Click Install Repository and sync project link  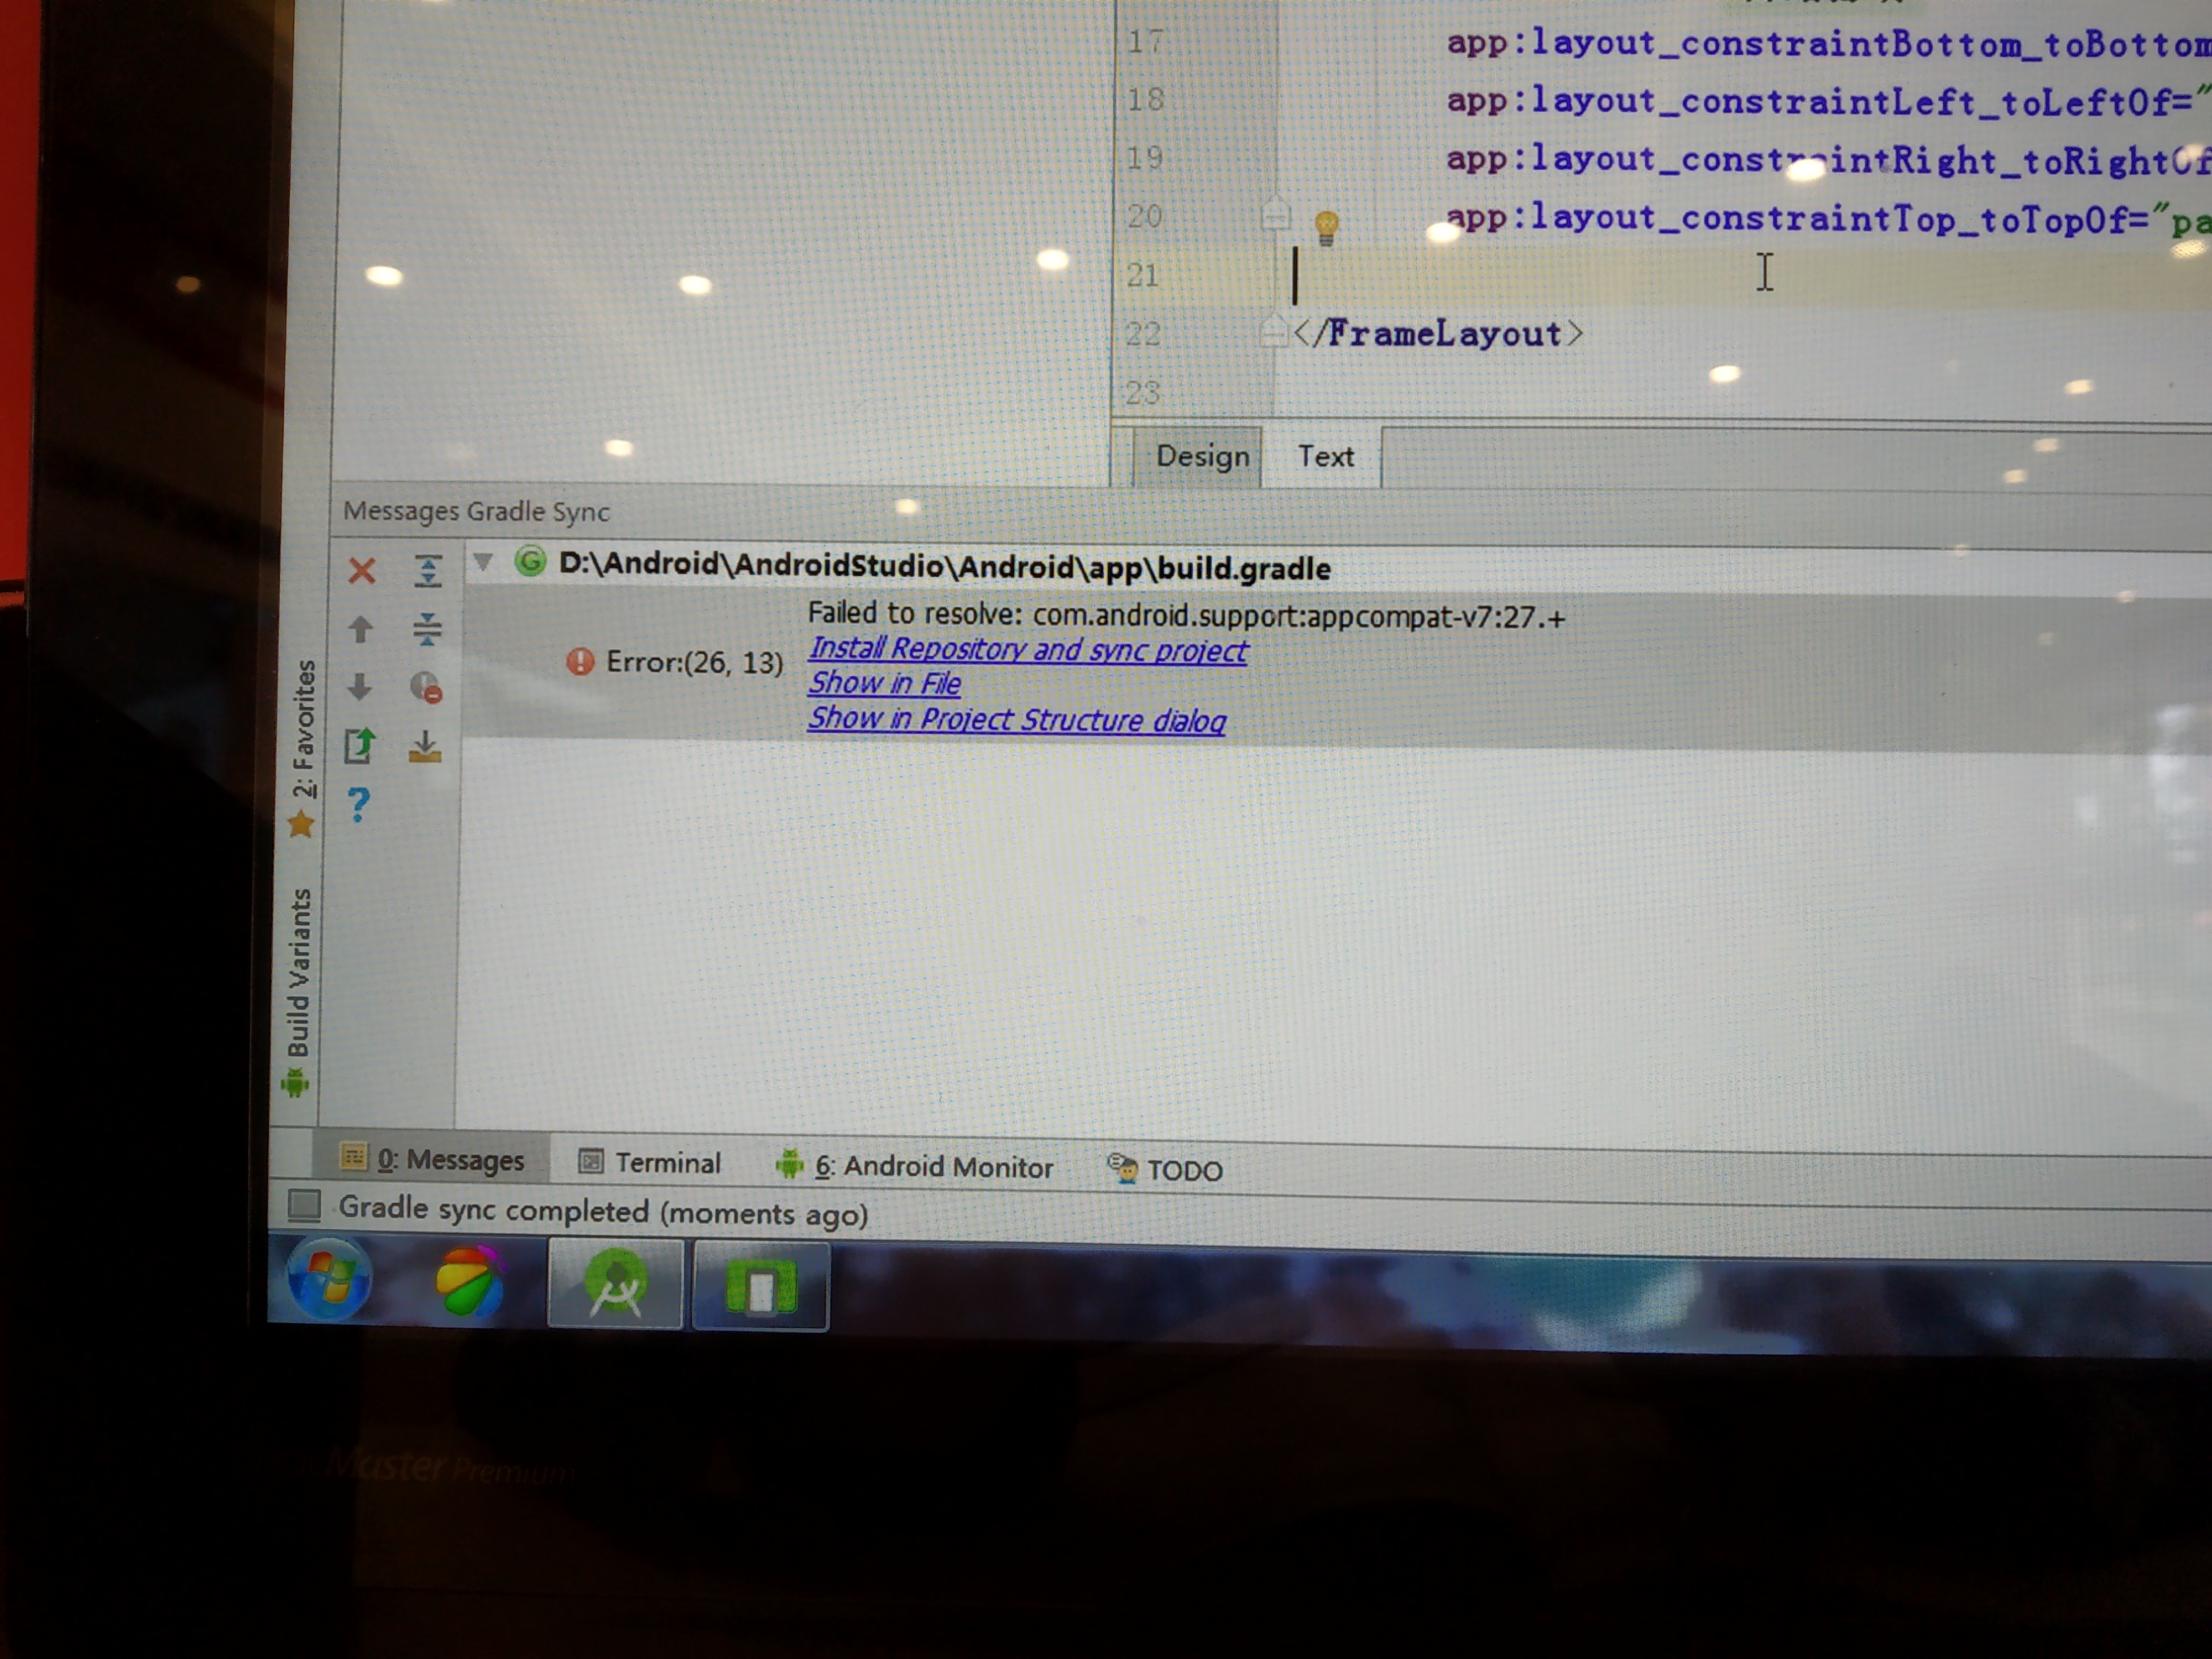(1028, 650)
